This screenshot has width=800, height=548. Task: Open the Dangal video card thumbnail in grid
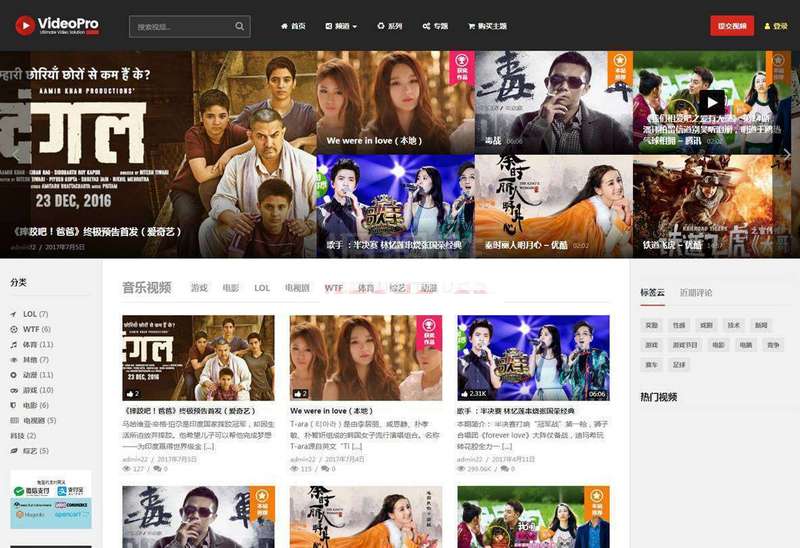click(x=198, y=358)
